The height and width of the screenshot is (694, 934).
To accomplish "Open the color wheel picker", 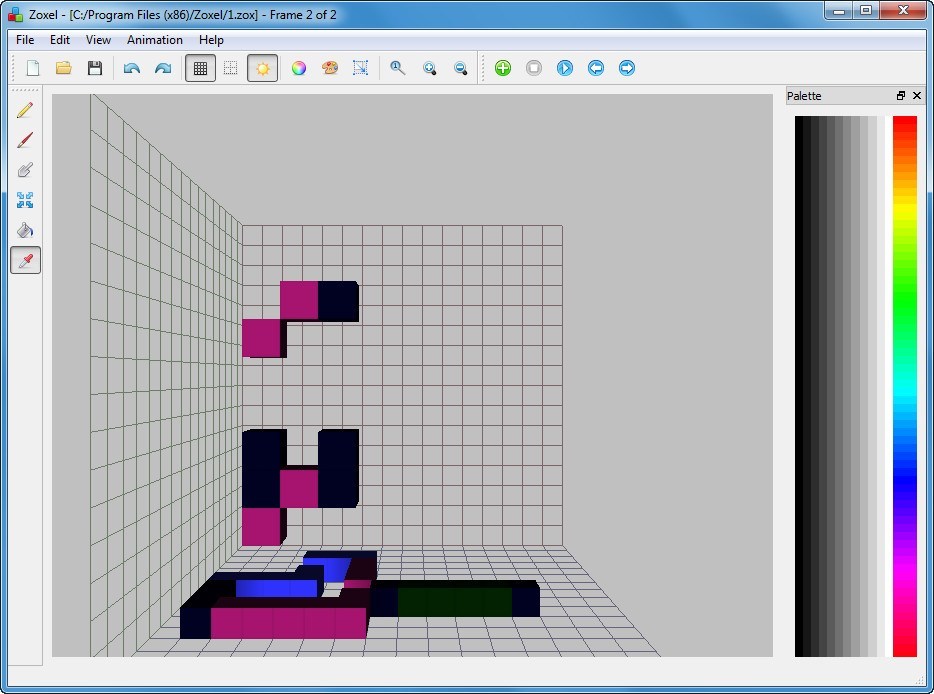I will (298, 68).
